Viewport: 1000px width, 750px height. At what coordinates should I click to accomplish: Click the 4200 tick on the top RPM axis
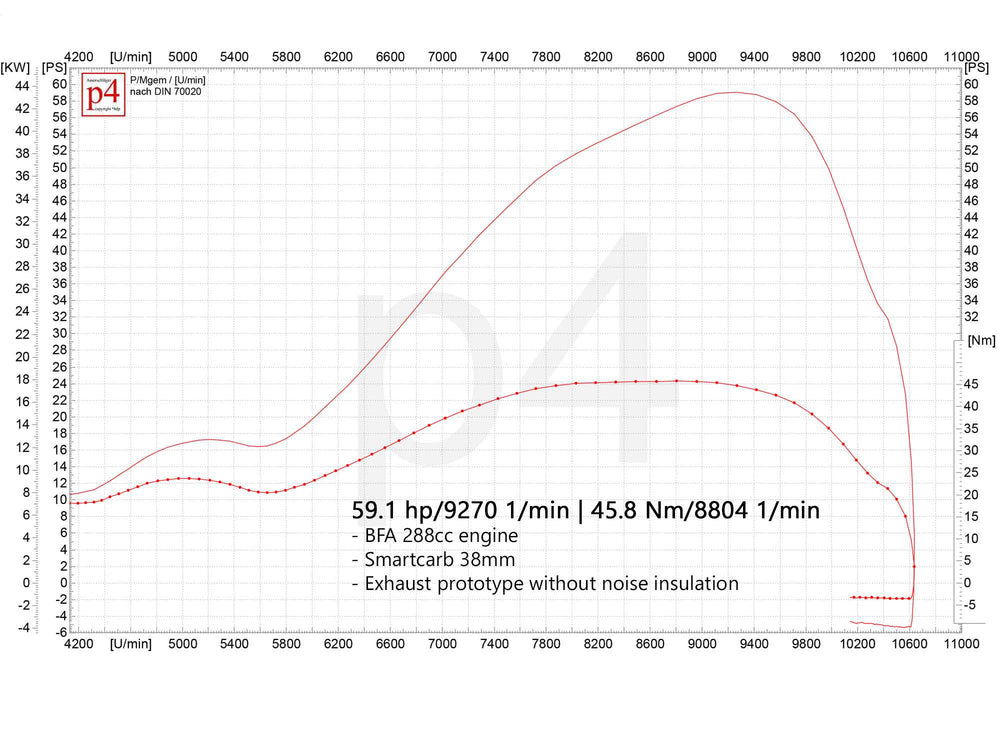79,58
